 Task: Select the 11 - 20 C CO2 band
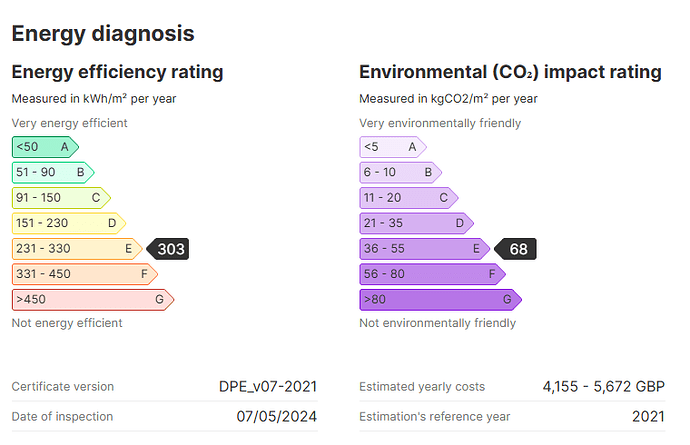409,198
